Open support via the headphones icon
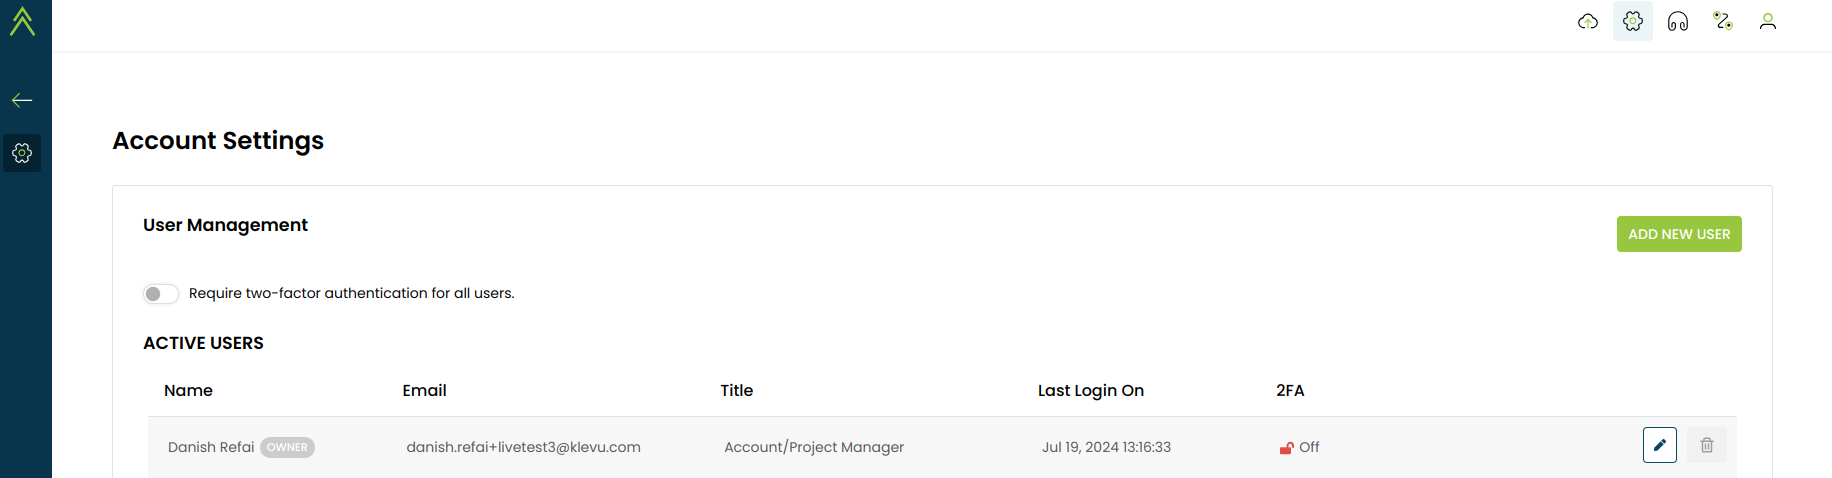This screenshot has height=478, width=1832. (1678, 21)
